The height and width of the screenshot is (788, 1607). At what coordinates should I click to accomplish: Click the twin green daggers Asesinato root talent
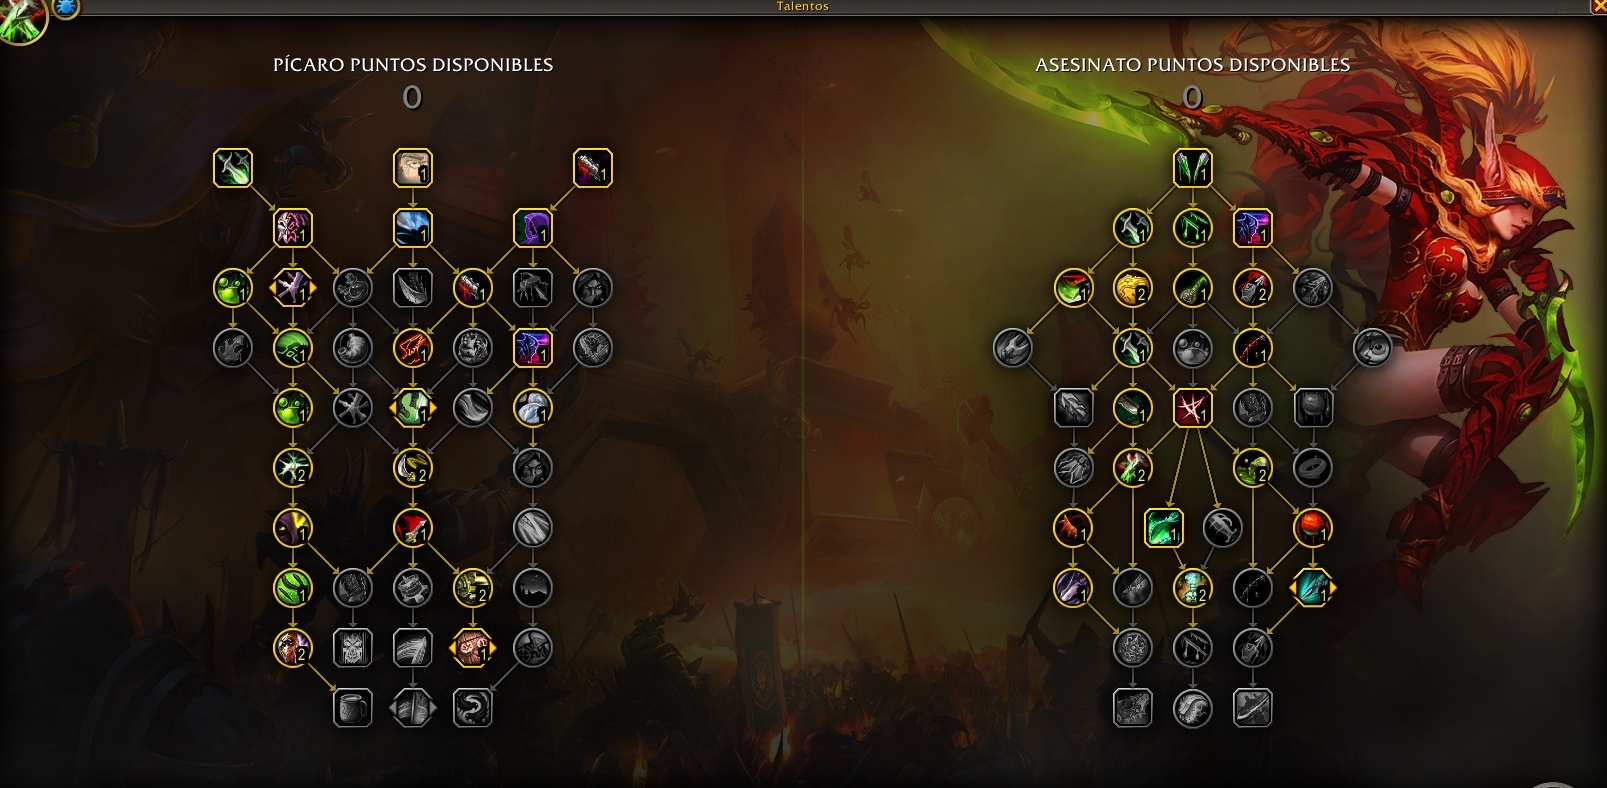1193,168
